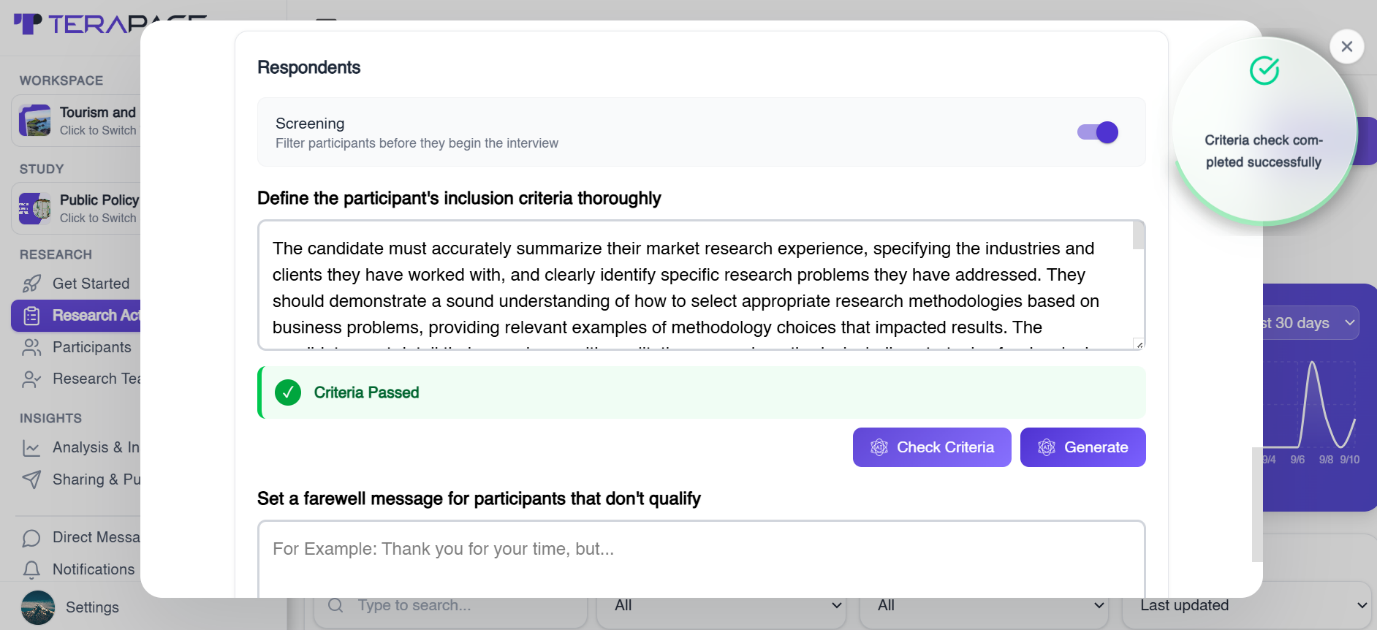Open Research Activities in the sidebar
The width and height of the screenshot is (1377, 630).
click(x=76, y=315)
